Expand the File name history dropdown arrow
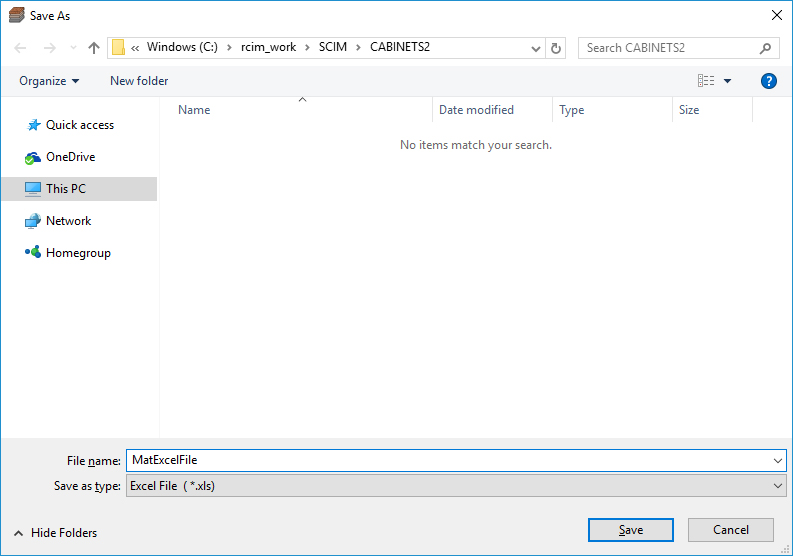 (778, 460)
